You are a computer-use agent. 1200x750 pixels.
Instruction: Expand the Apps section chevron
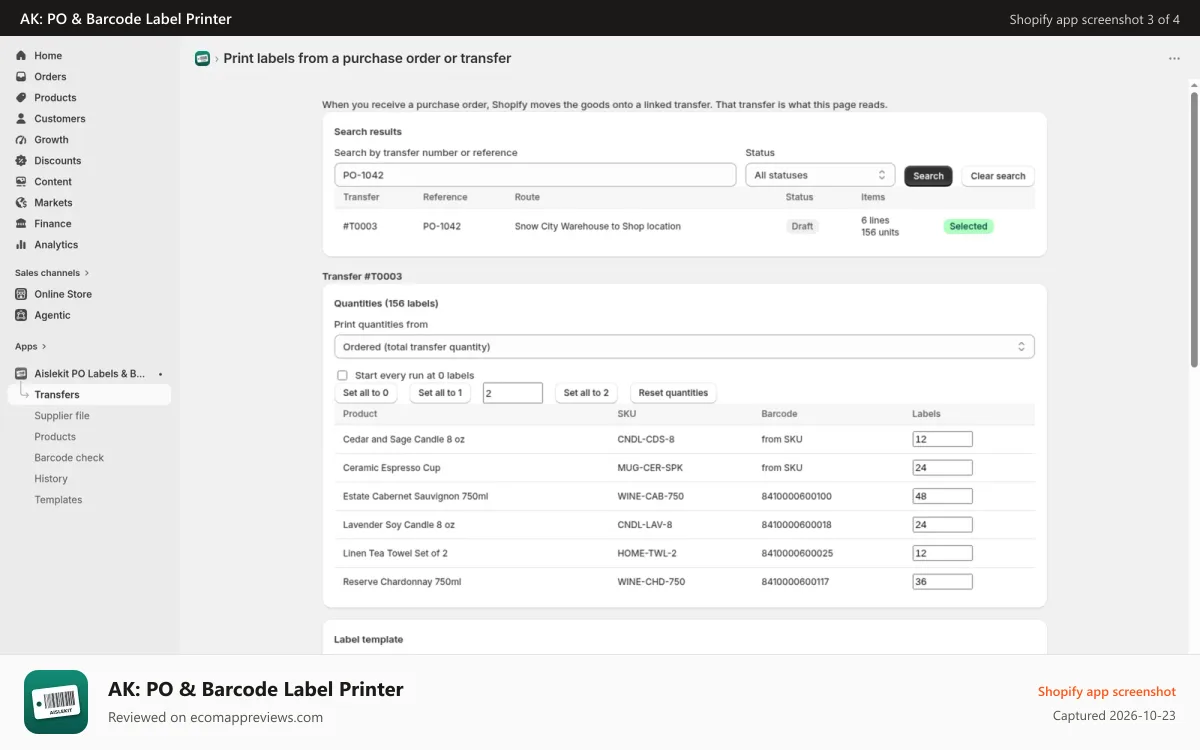[44, 347]
